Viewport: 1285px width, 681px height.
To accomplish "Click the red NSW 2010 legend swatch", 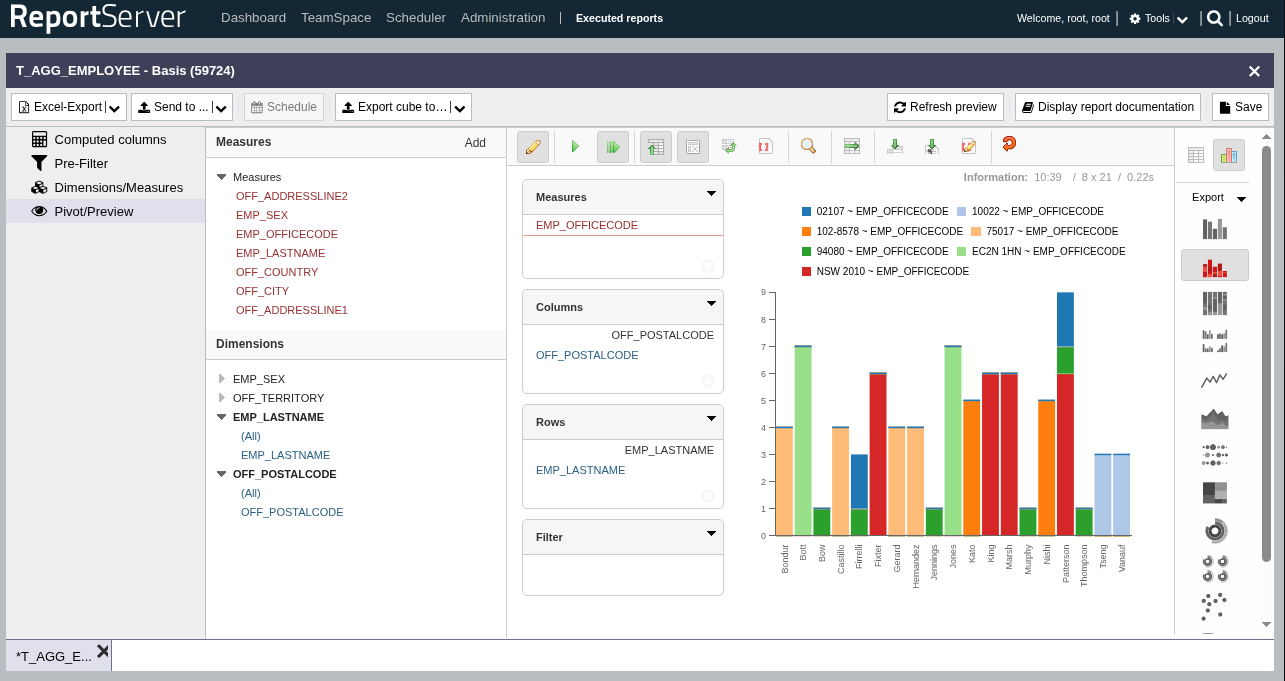I will (807, 271).
